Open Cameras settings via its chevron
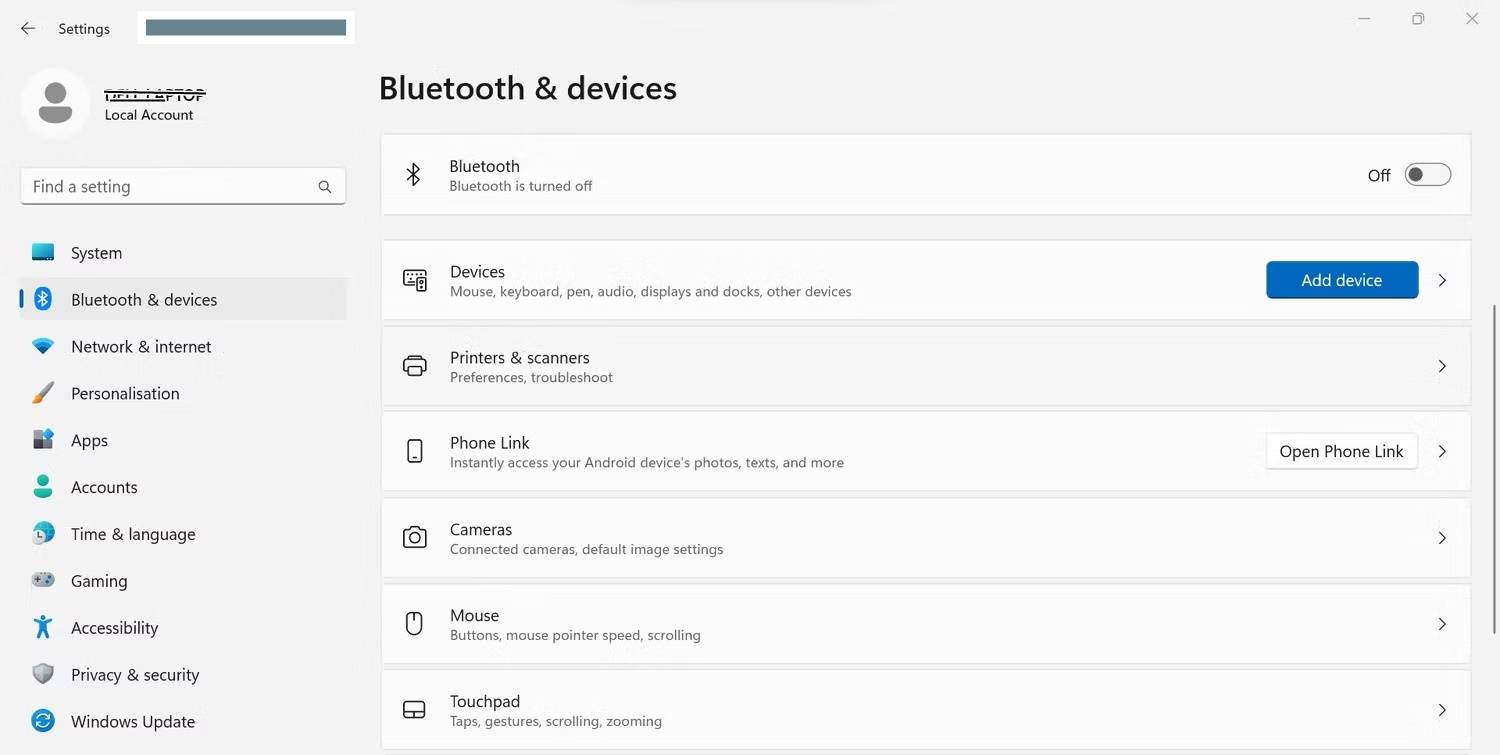The image size is (1500, 755). pyautogui.click(x=1442, y=538)
